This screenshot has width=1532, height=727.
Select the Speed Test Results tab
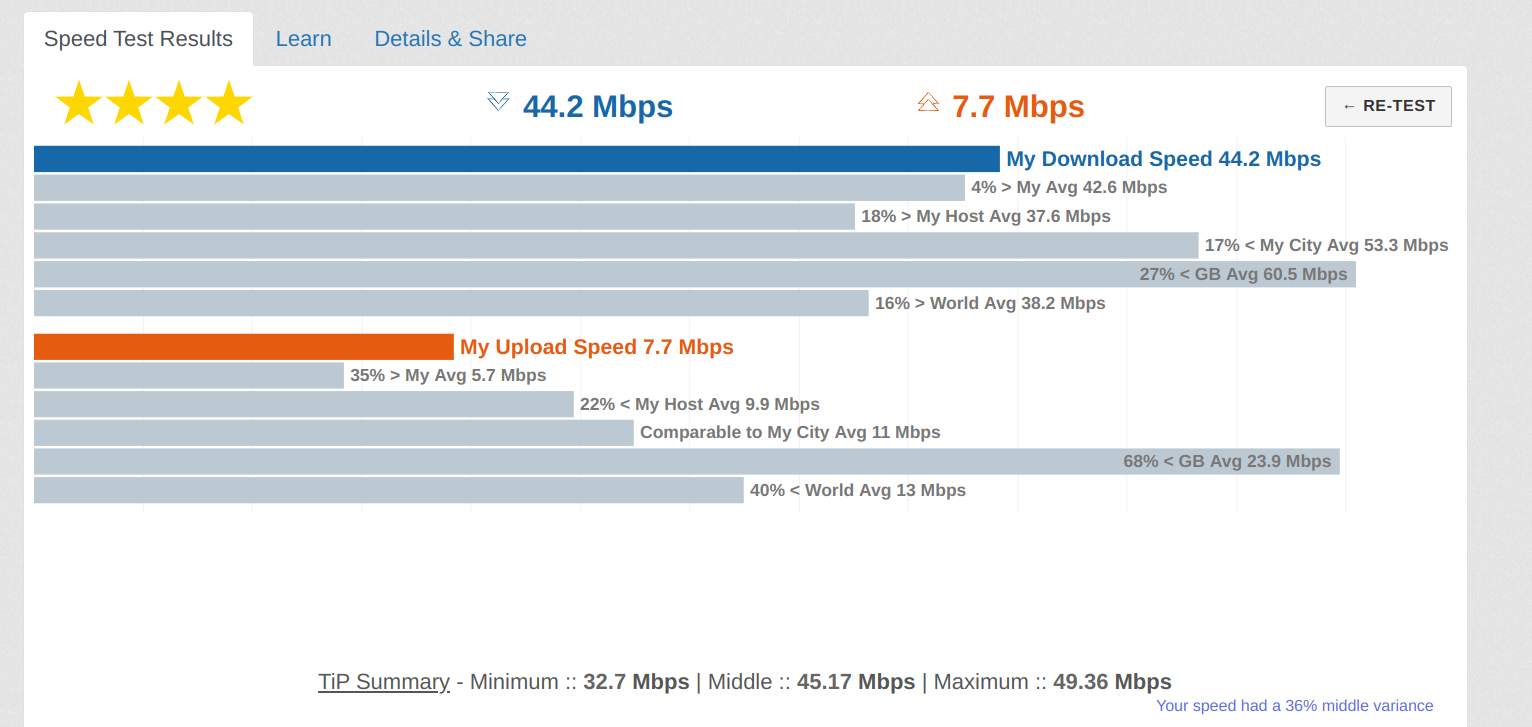tap(138, 38)
